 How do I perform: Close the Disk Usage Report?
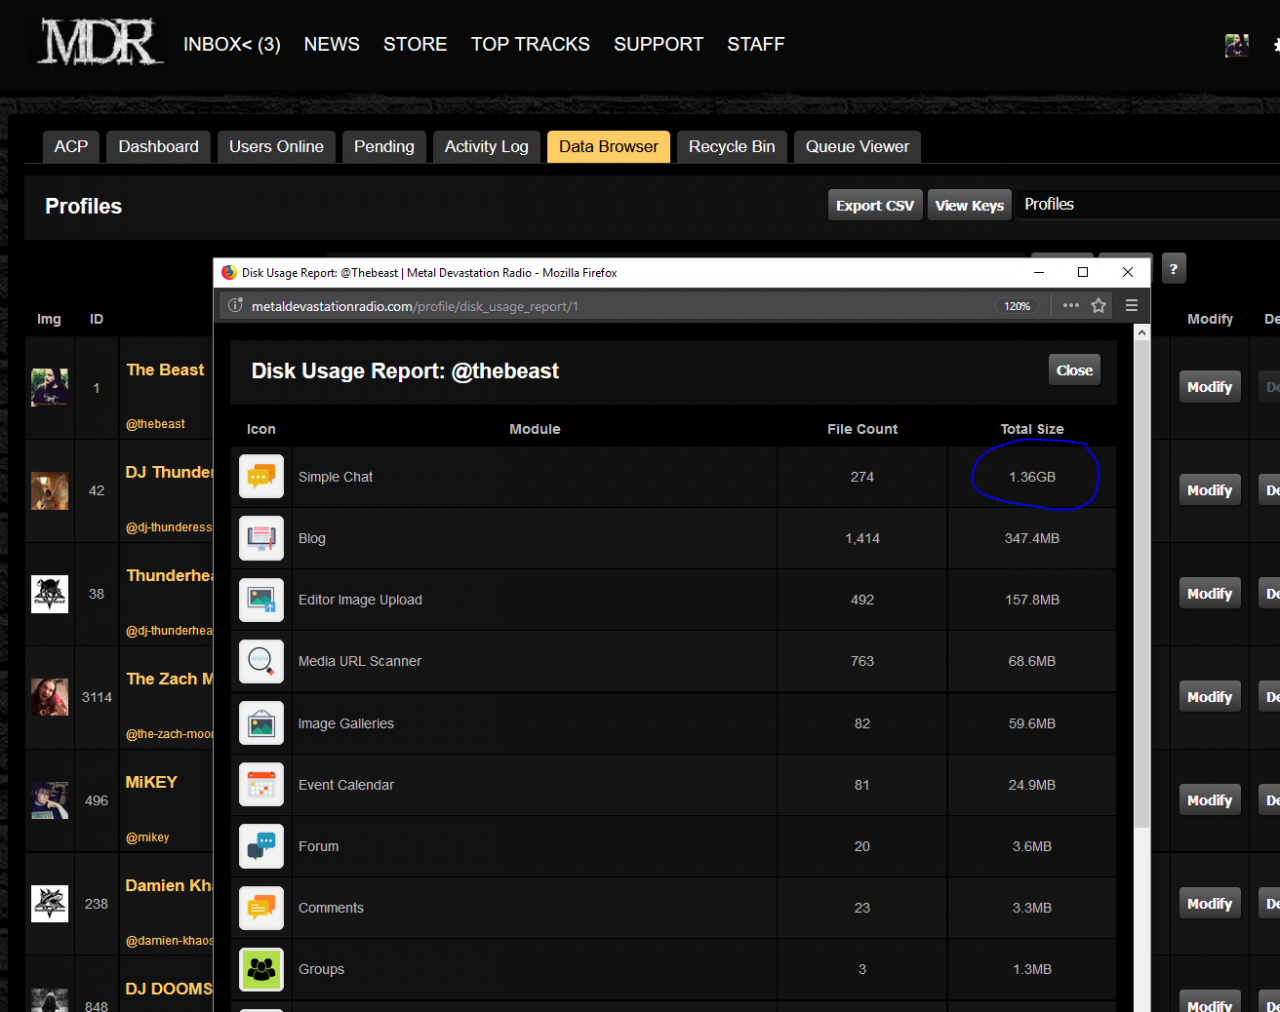[x=1075, y=370]
